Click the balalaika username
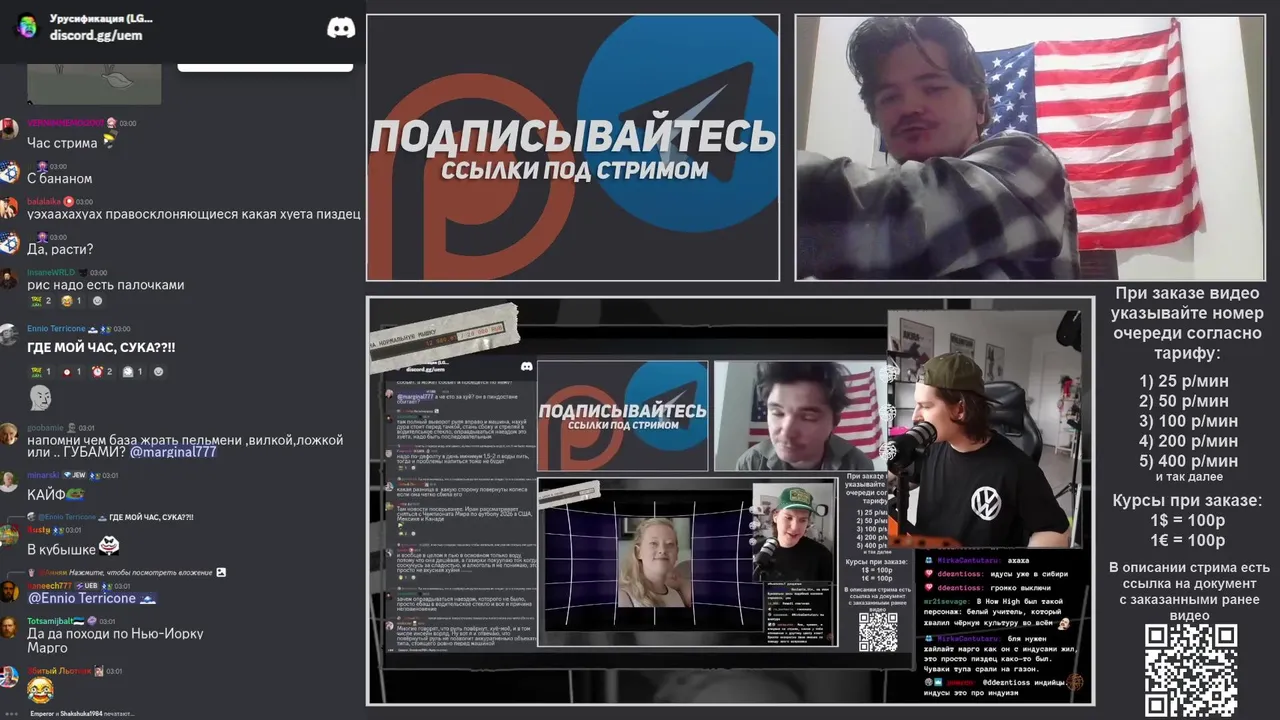 (44, 201)
